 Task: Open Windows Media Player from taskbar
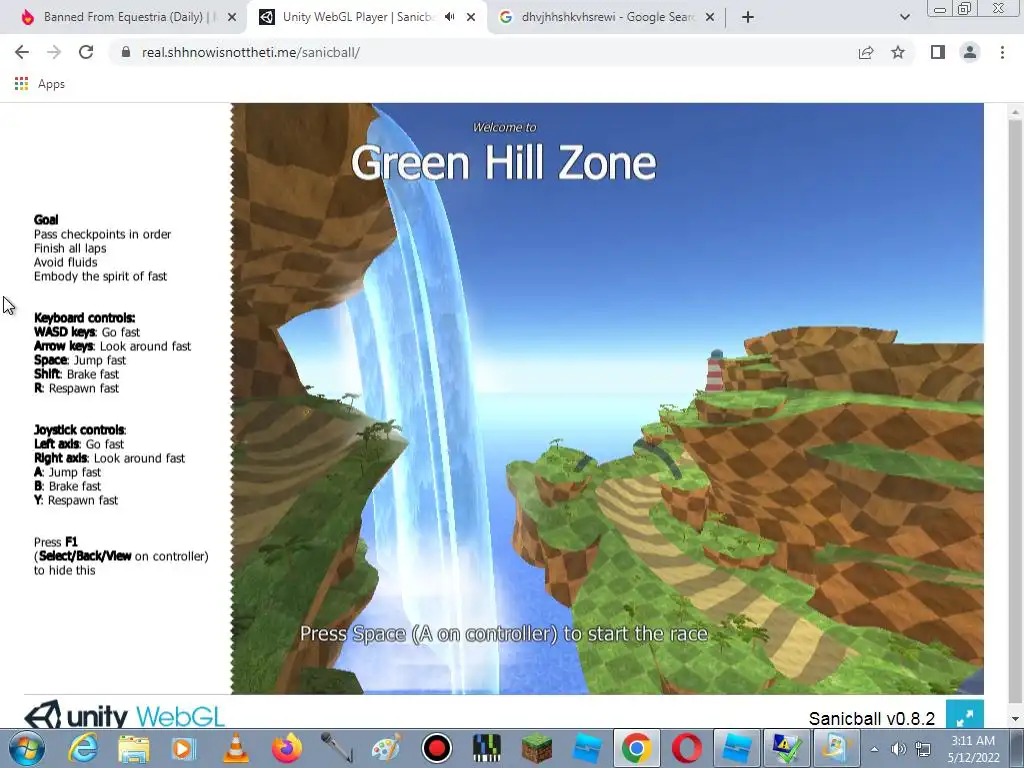click(x=184, y=748)
